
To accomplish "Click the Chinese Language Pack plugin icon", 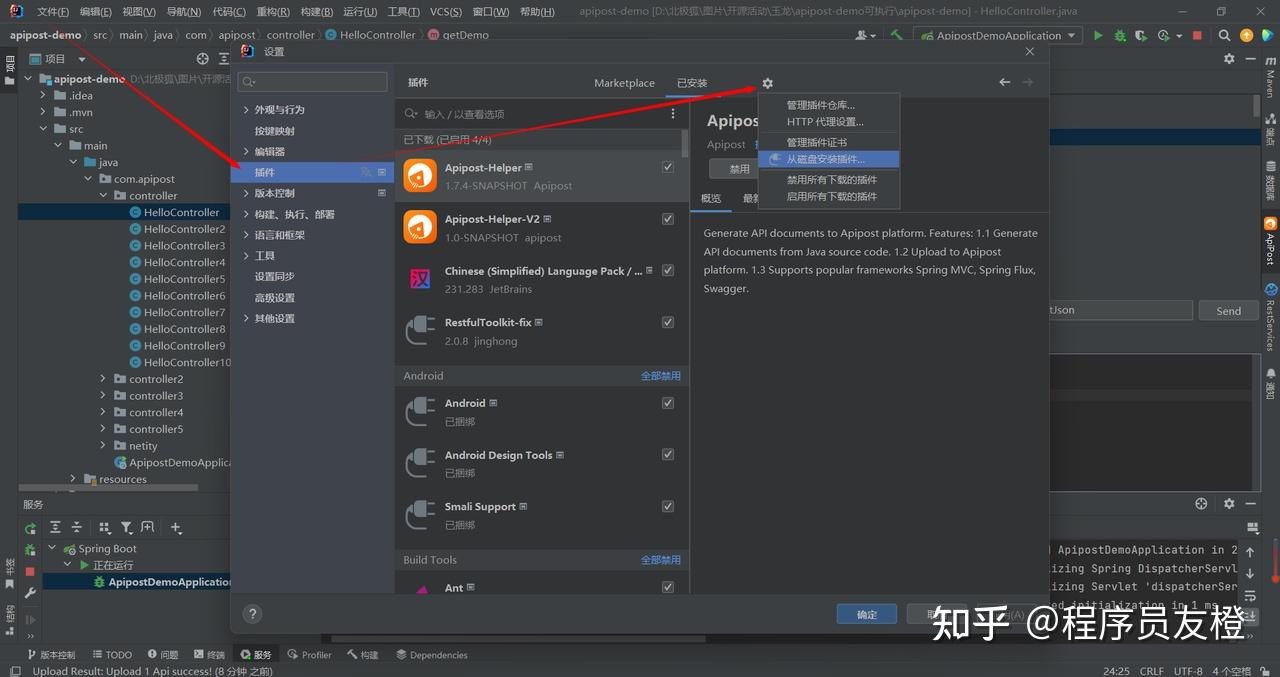I will (420, 279).
